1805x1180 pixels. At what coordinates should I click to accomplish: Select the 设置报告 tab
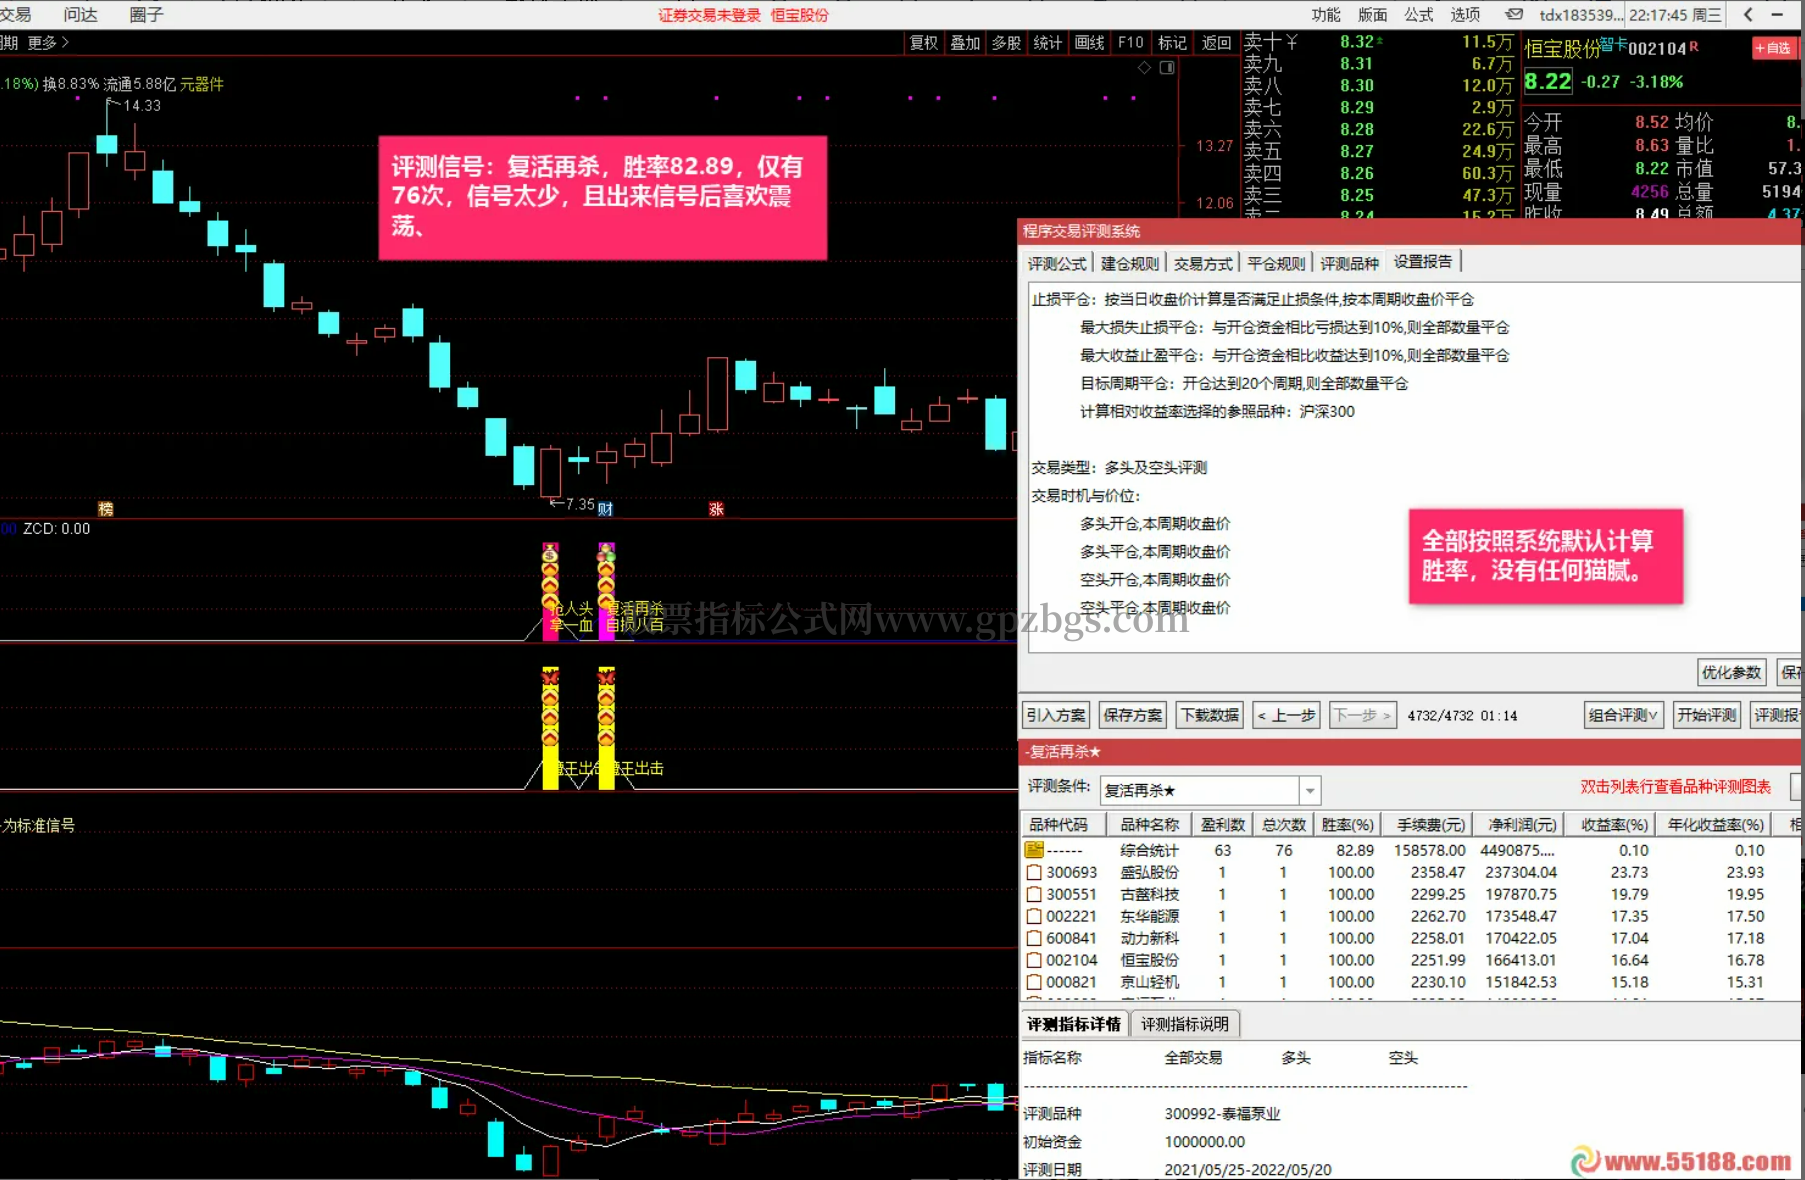coord(1423,261)
